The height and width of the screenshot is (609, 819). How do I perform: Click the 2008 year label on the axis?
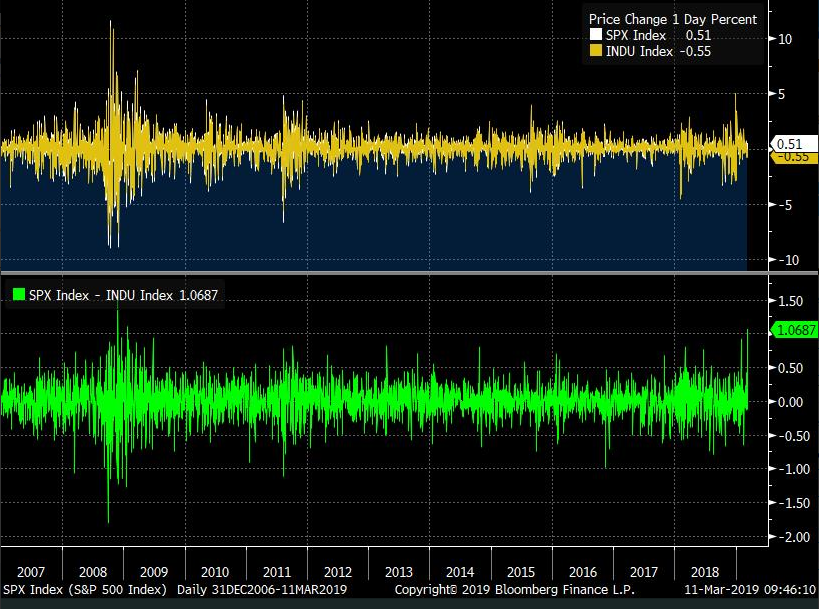click(x=92, y=572)
